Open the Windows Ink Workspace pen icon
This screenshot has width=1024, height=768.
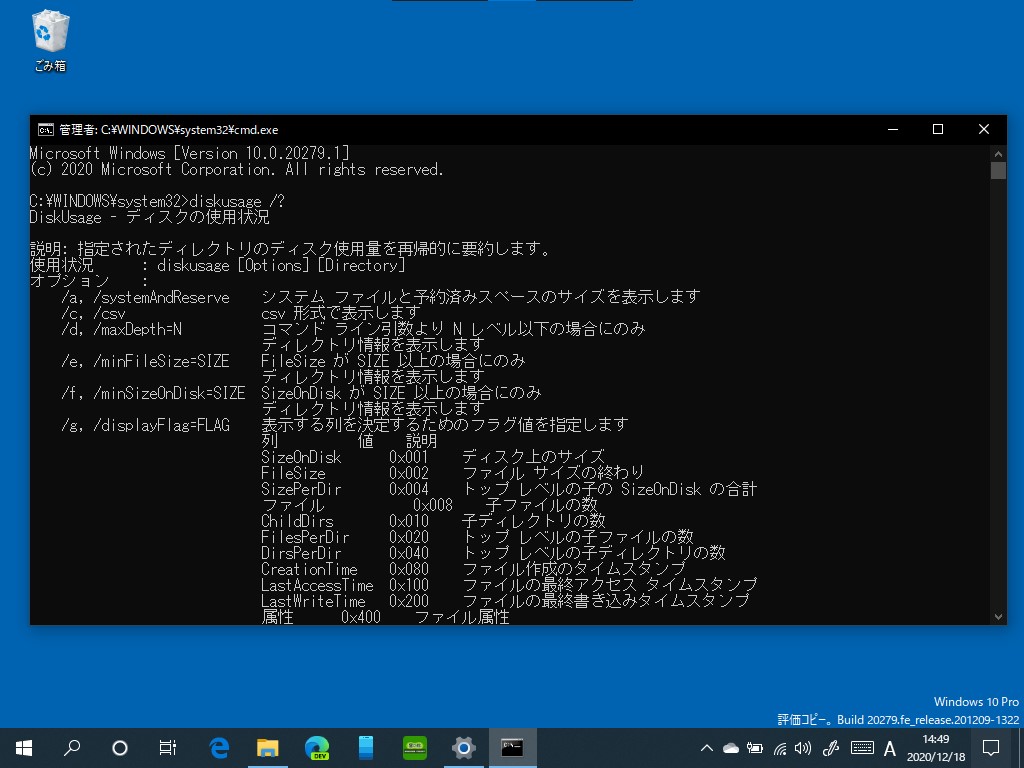tap(830, 747)
